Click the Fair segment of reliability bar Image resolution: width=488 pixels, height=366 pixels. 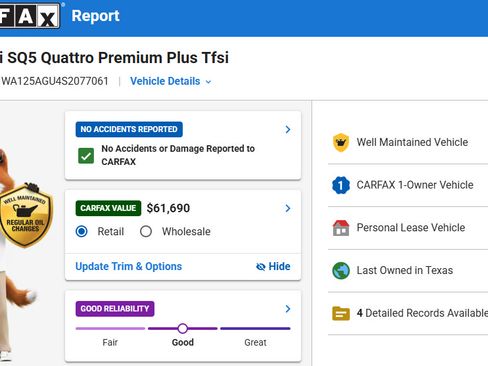coord(110,328)
